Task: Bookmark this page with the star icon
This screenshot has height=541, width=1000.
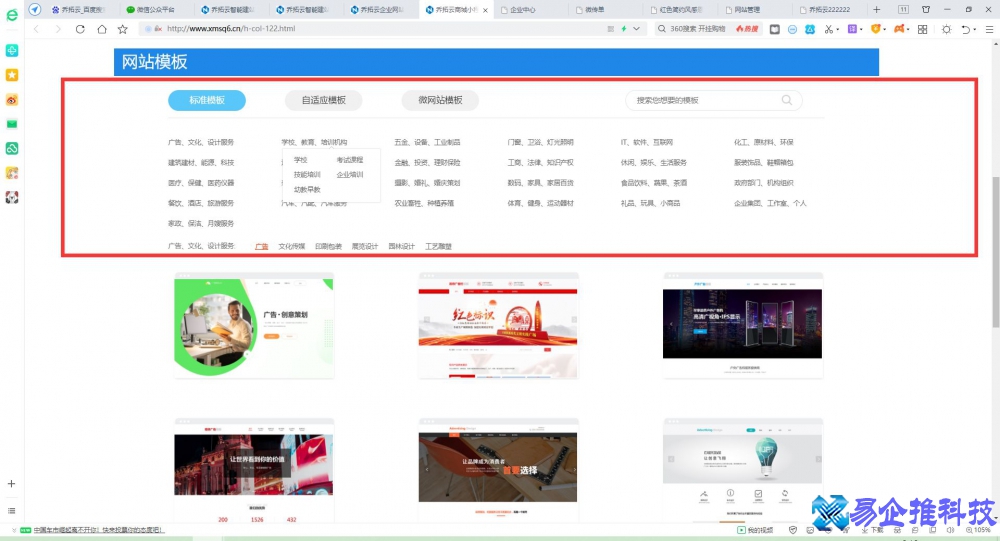Action: coord(122,29)
